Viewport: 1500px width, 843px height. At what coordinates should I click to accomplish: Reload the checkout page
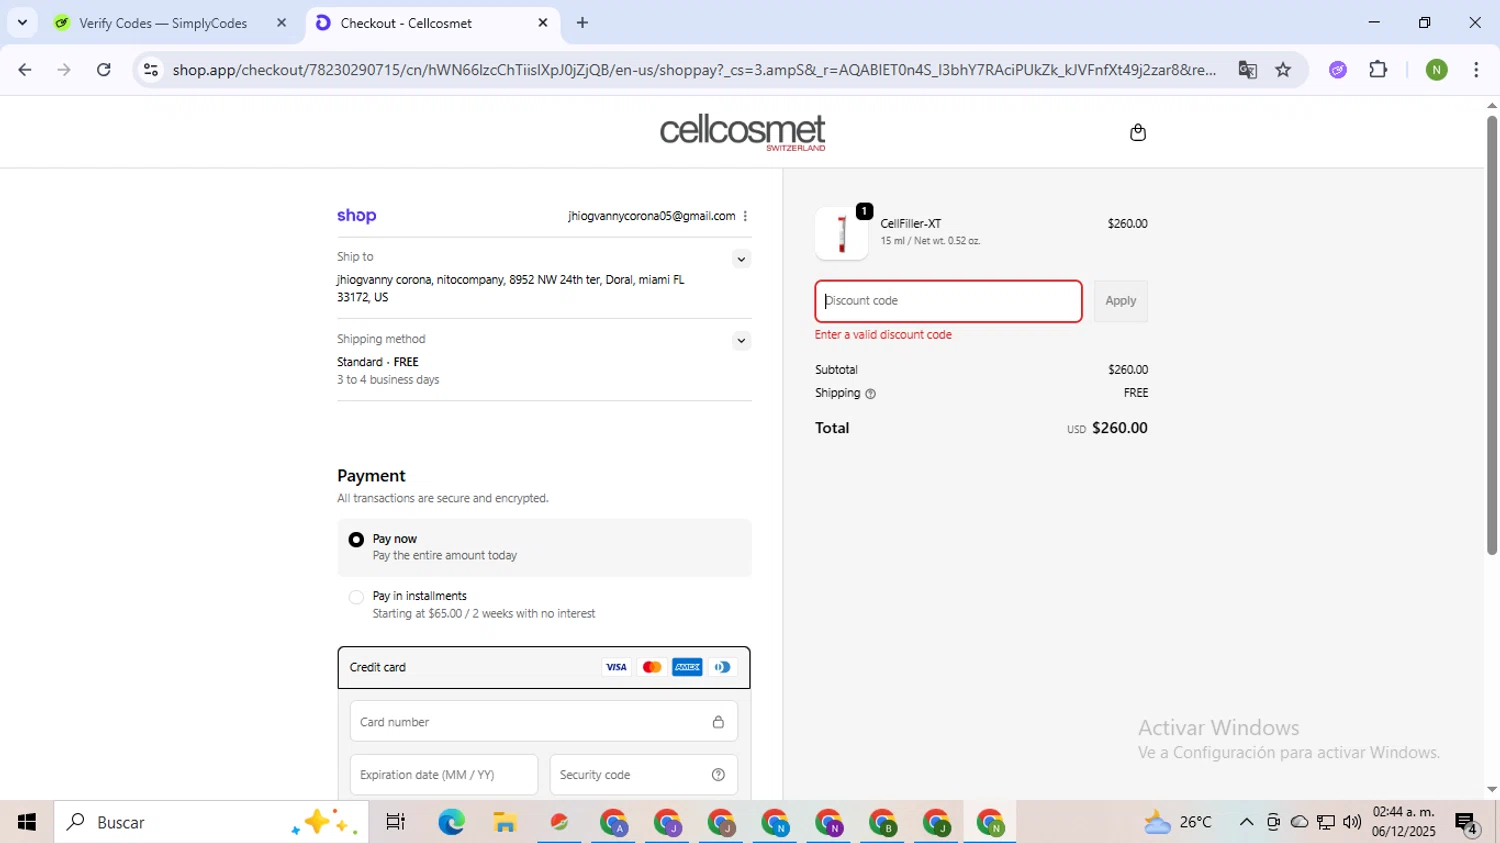104,70
